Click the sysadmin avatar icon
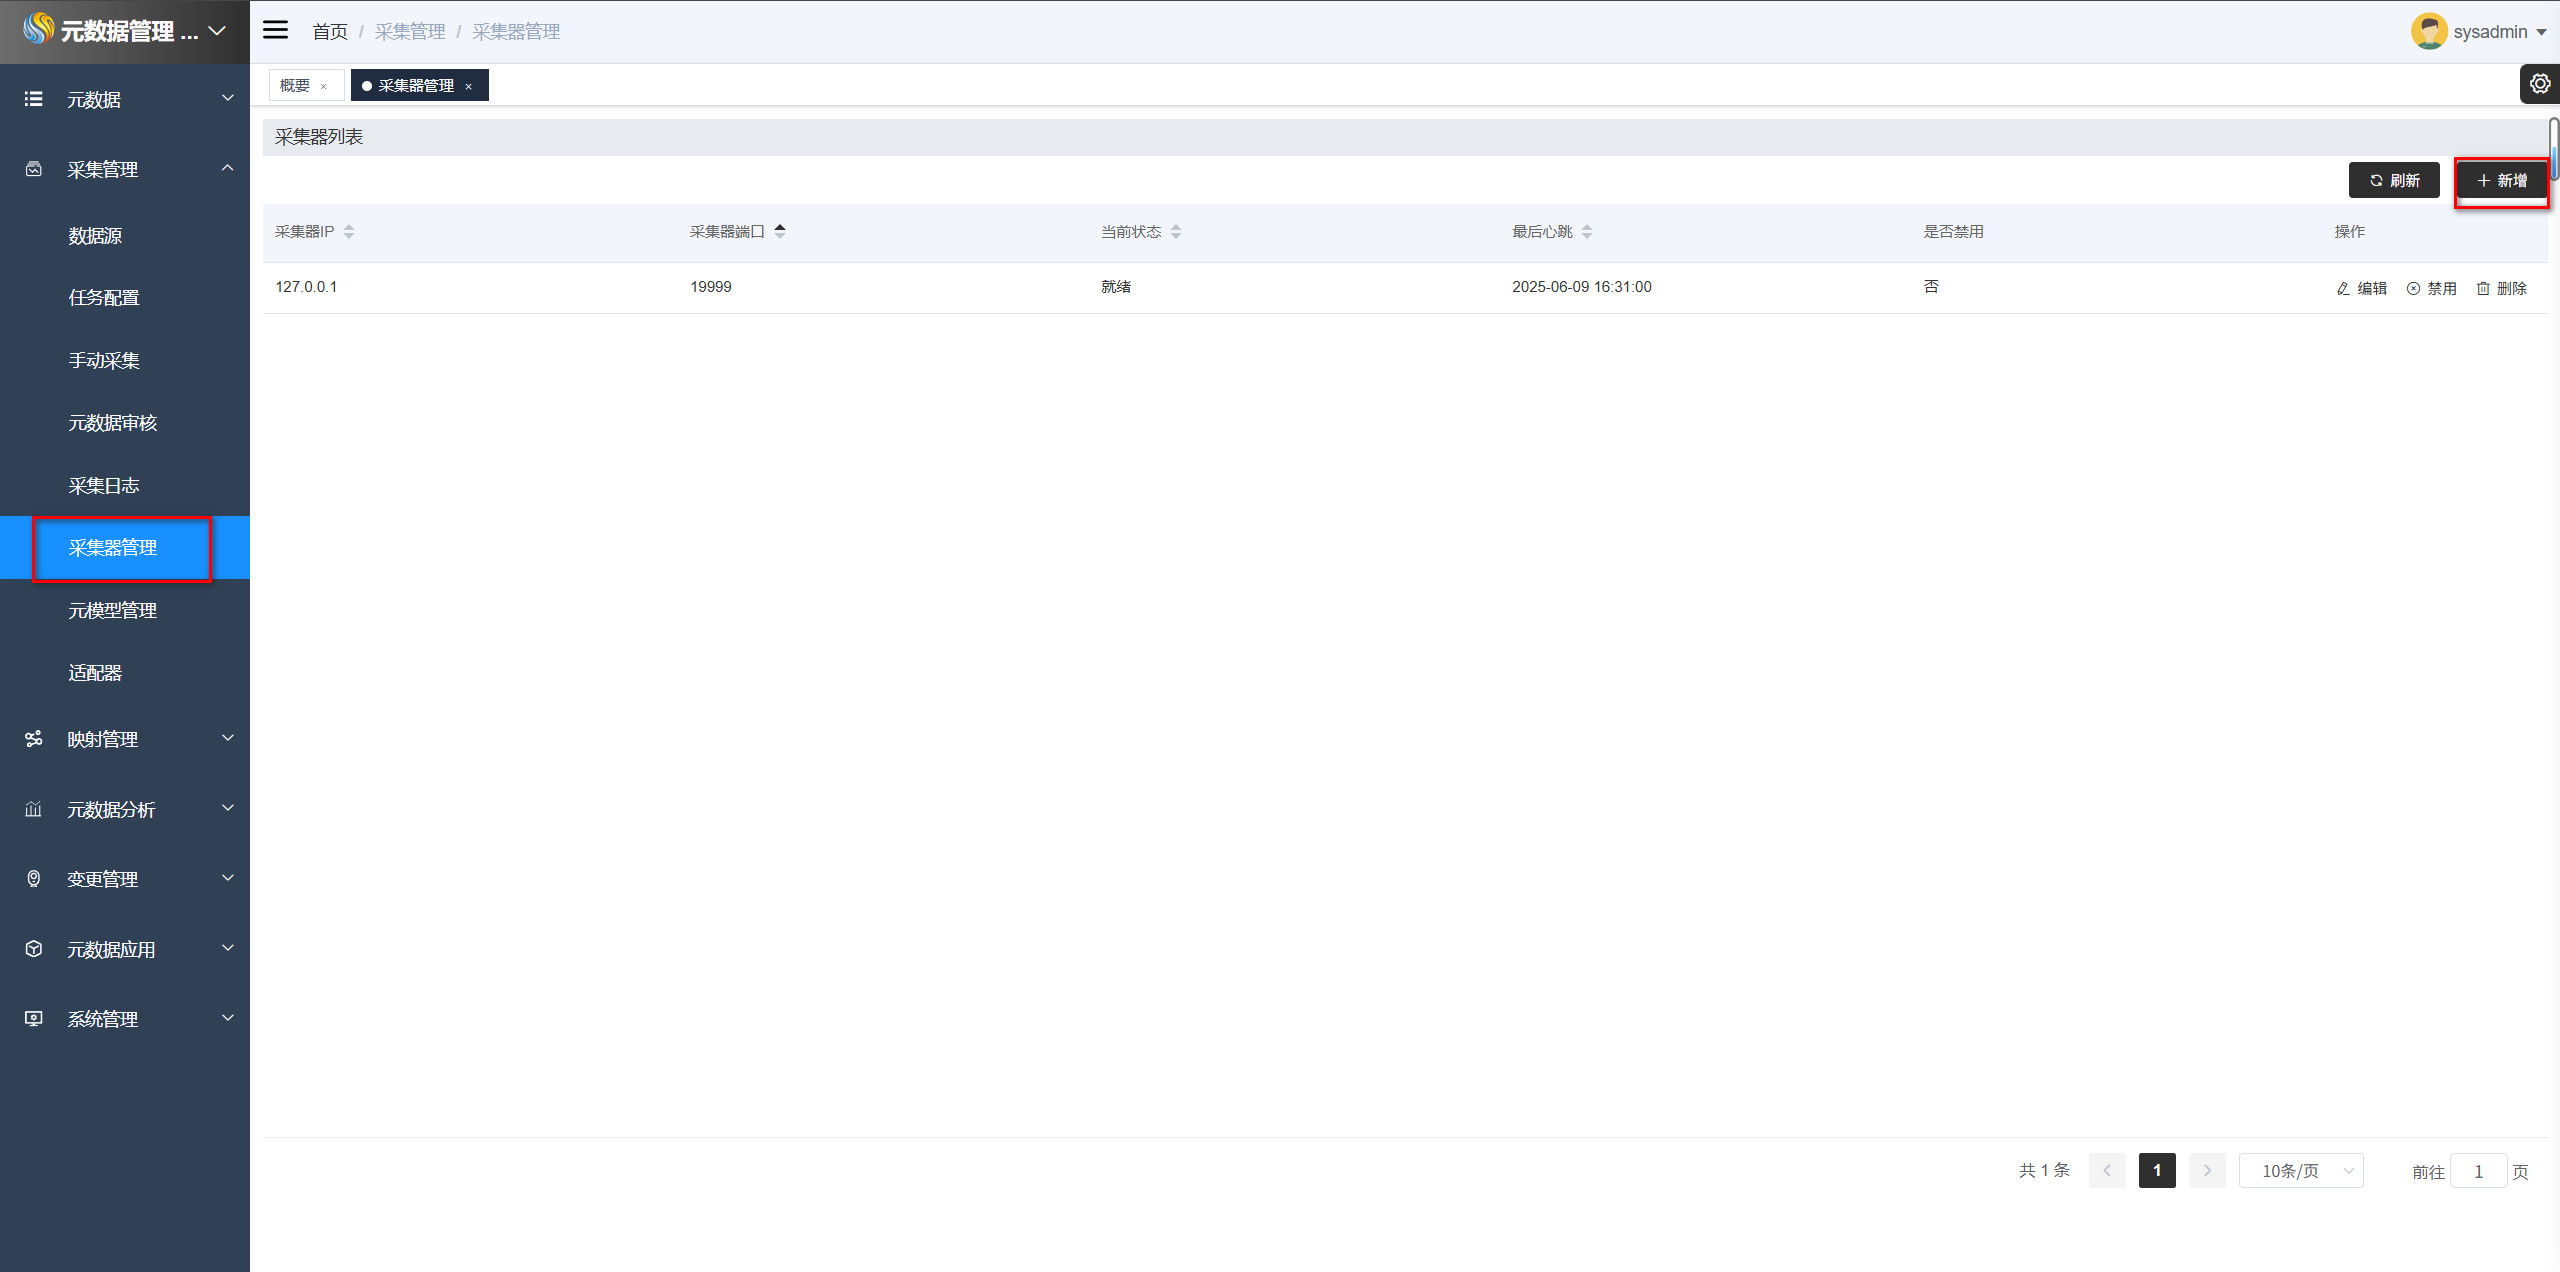 [2428, 31]
